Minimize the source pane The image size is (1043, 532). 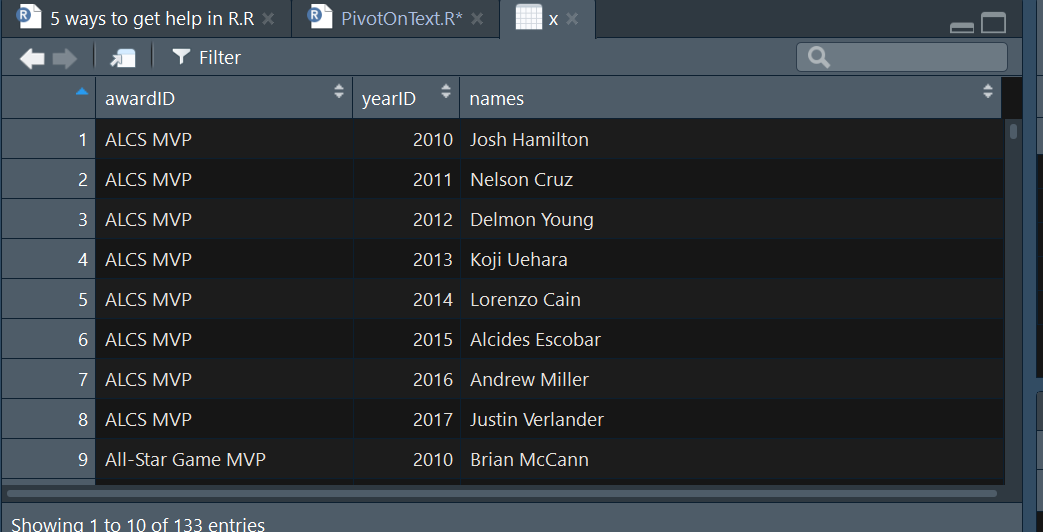[x=962, y=26]
